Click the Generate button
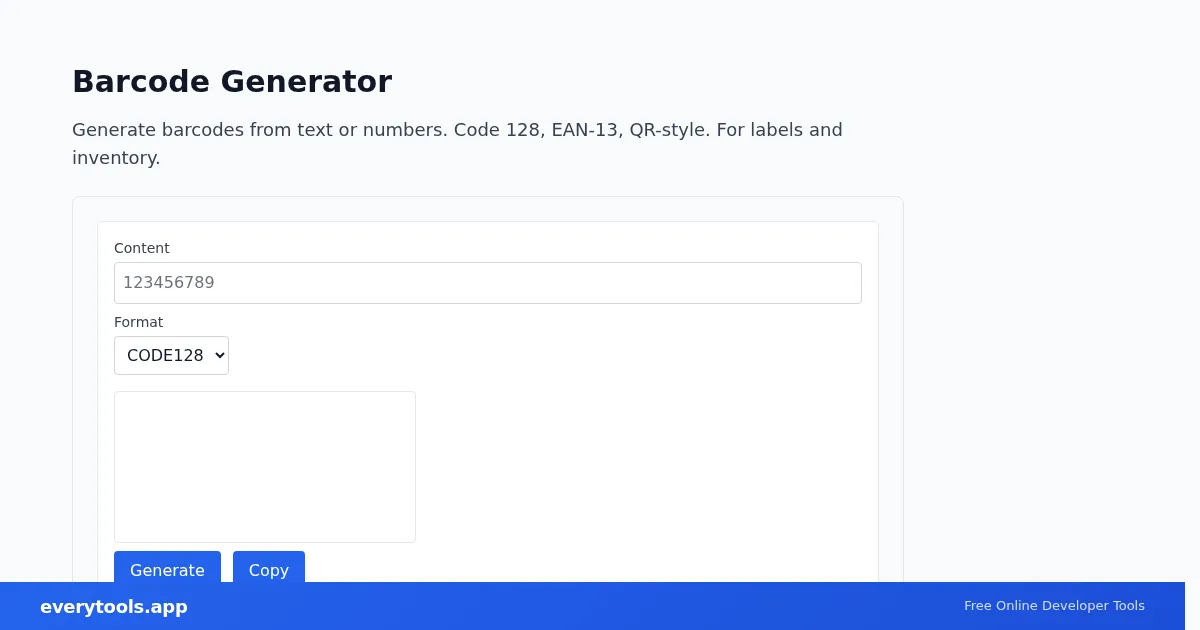This screenshot has width=1200, height=630. tap(167, 567)
